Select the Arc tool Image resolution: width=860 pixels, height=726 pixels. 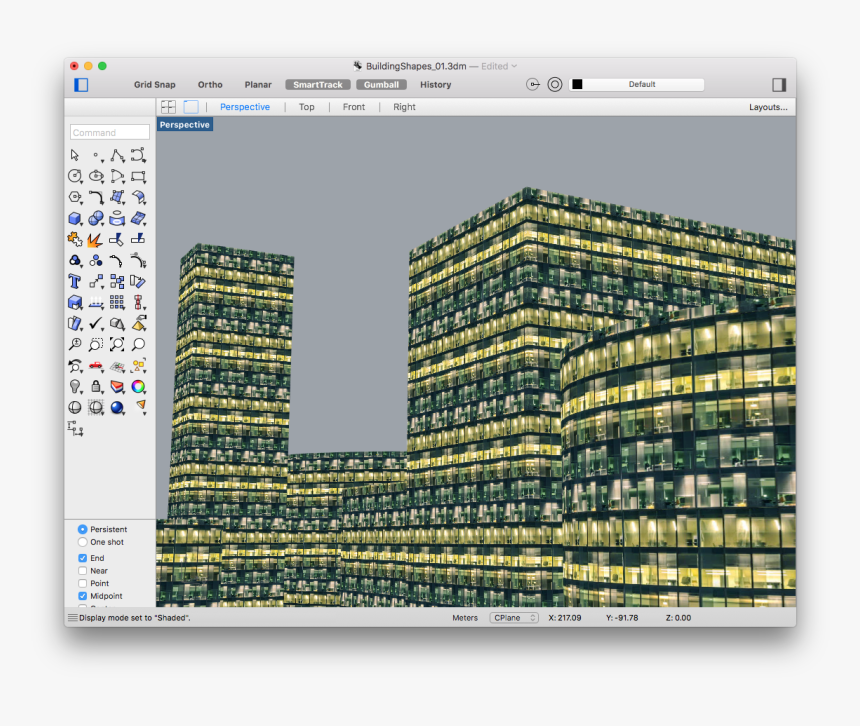(x=117, y=176)
